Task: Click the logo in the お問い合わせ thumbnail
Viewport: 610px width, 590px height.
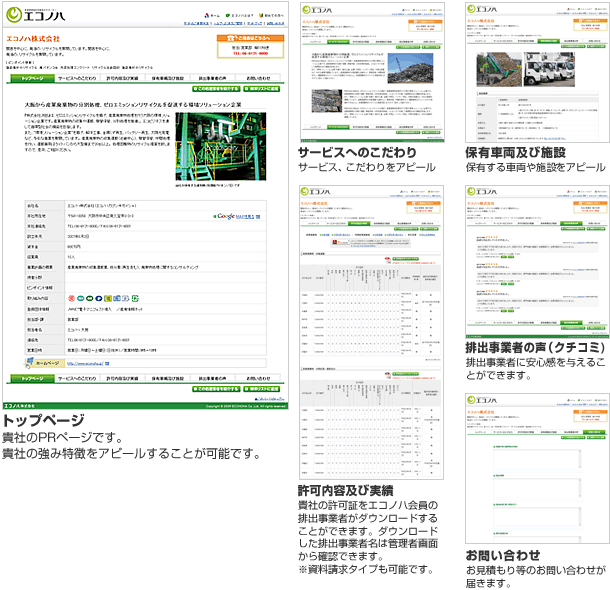Action: 482,400
